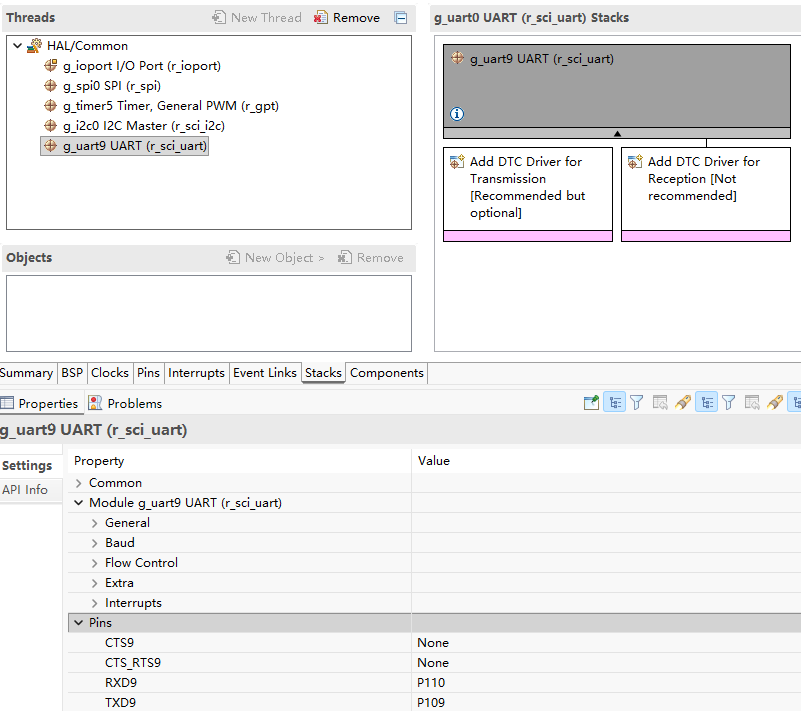
Task: Select g_timer5 Timer, General PWM in tree
Action: click(170, 106)
